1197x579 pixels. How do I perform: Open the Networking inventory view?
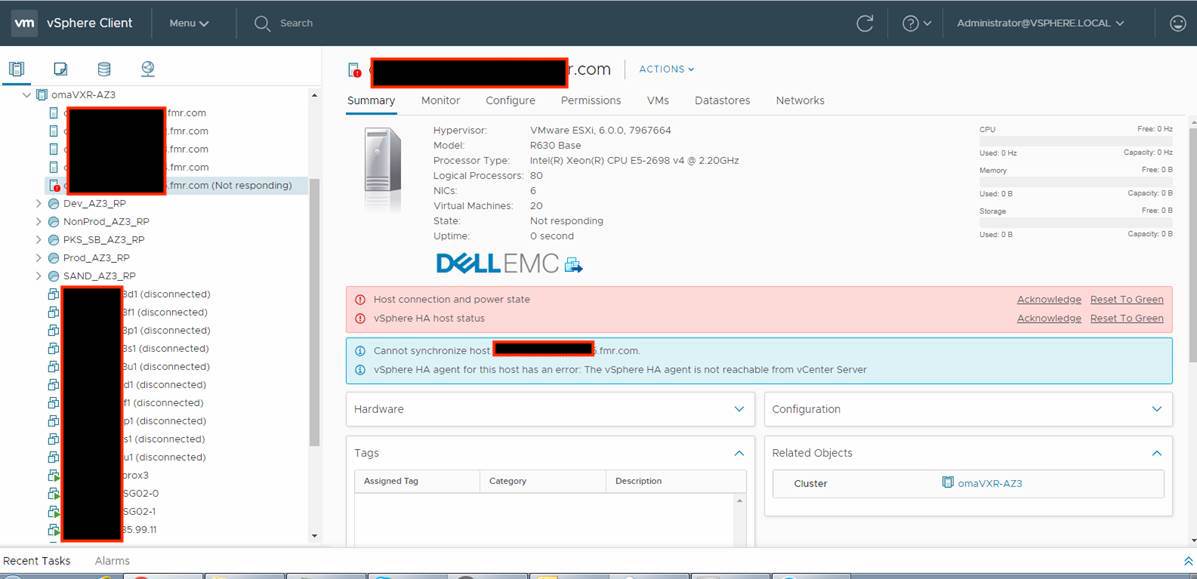click(147, 68)
